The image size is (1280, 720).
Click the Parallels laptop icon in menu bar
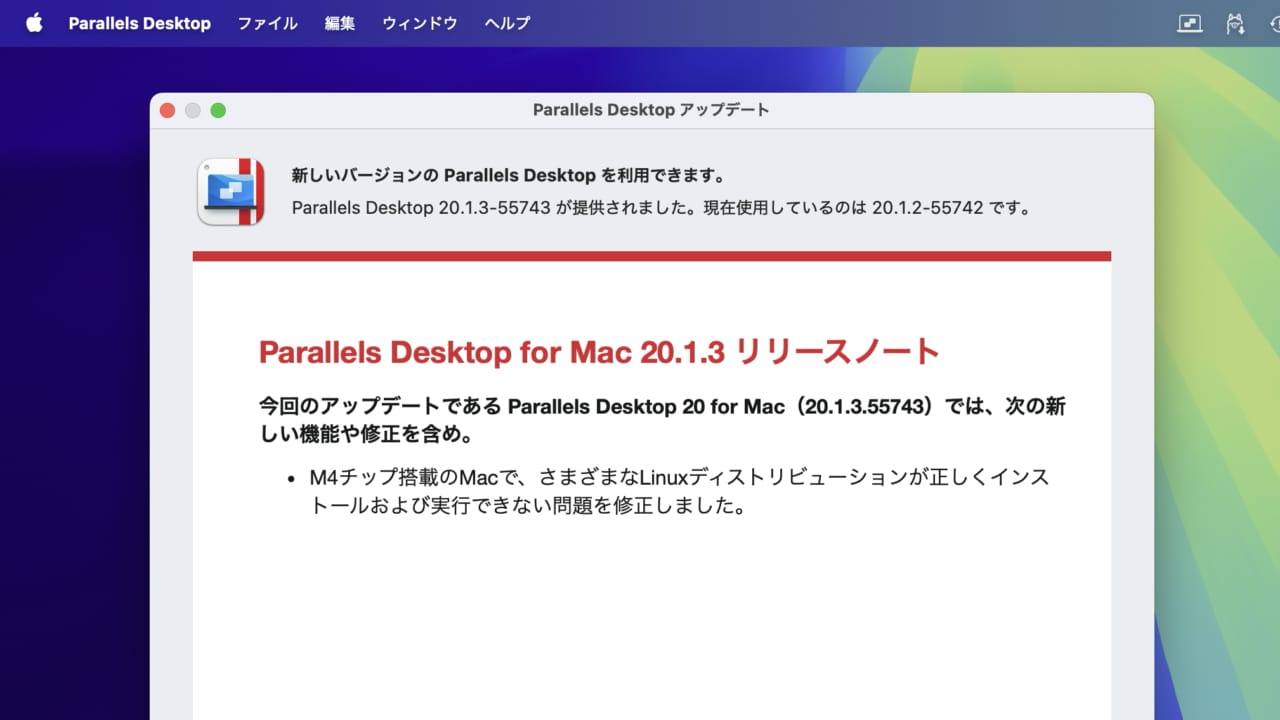1189,23
